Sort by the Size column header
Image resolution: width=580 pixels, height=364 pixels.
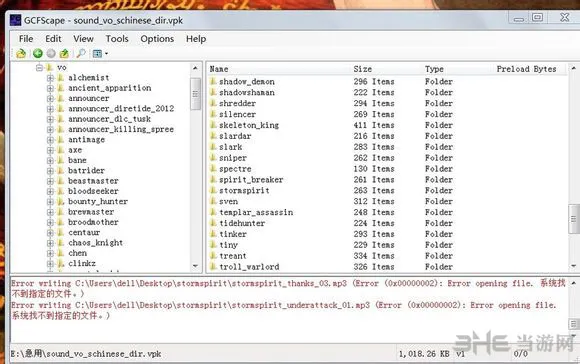(362, 69)
